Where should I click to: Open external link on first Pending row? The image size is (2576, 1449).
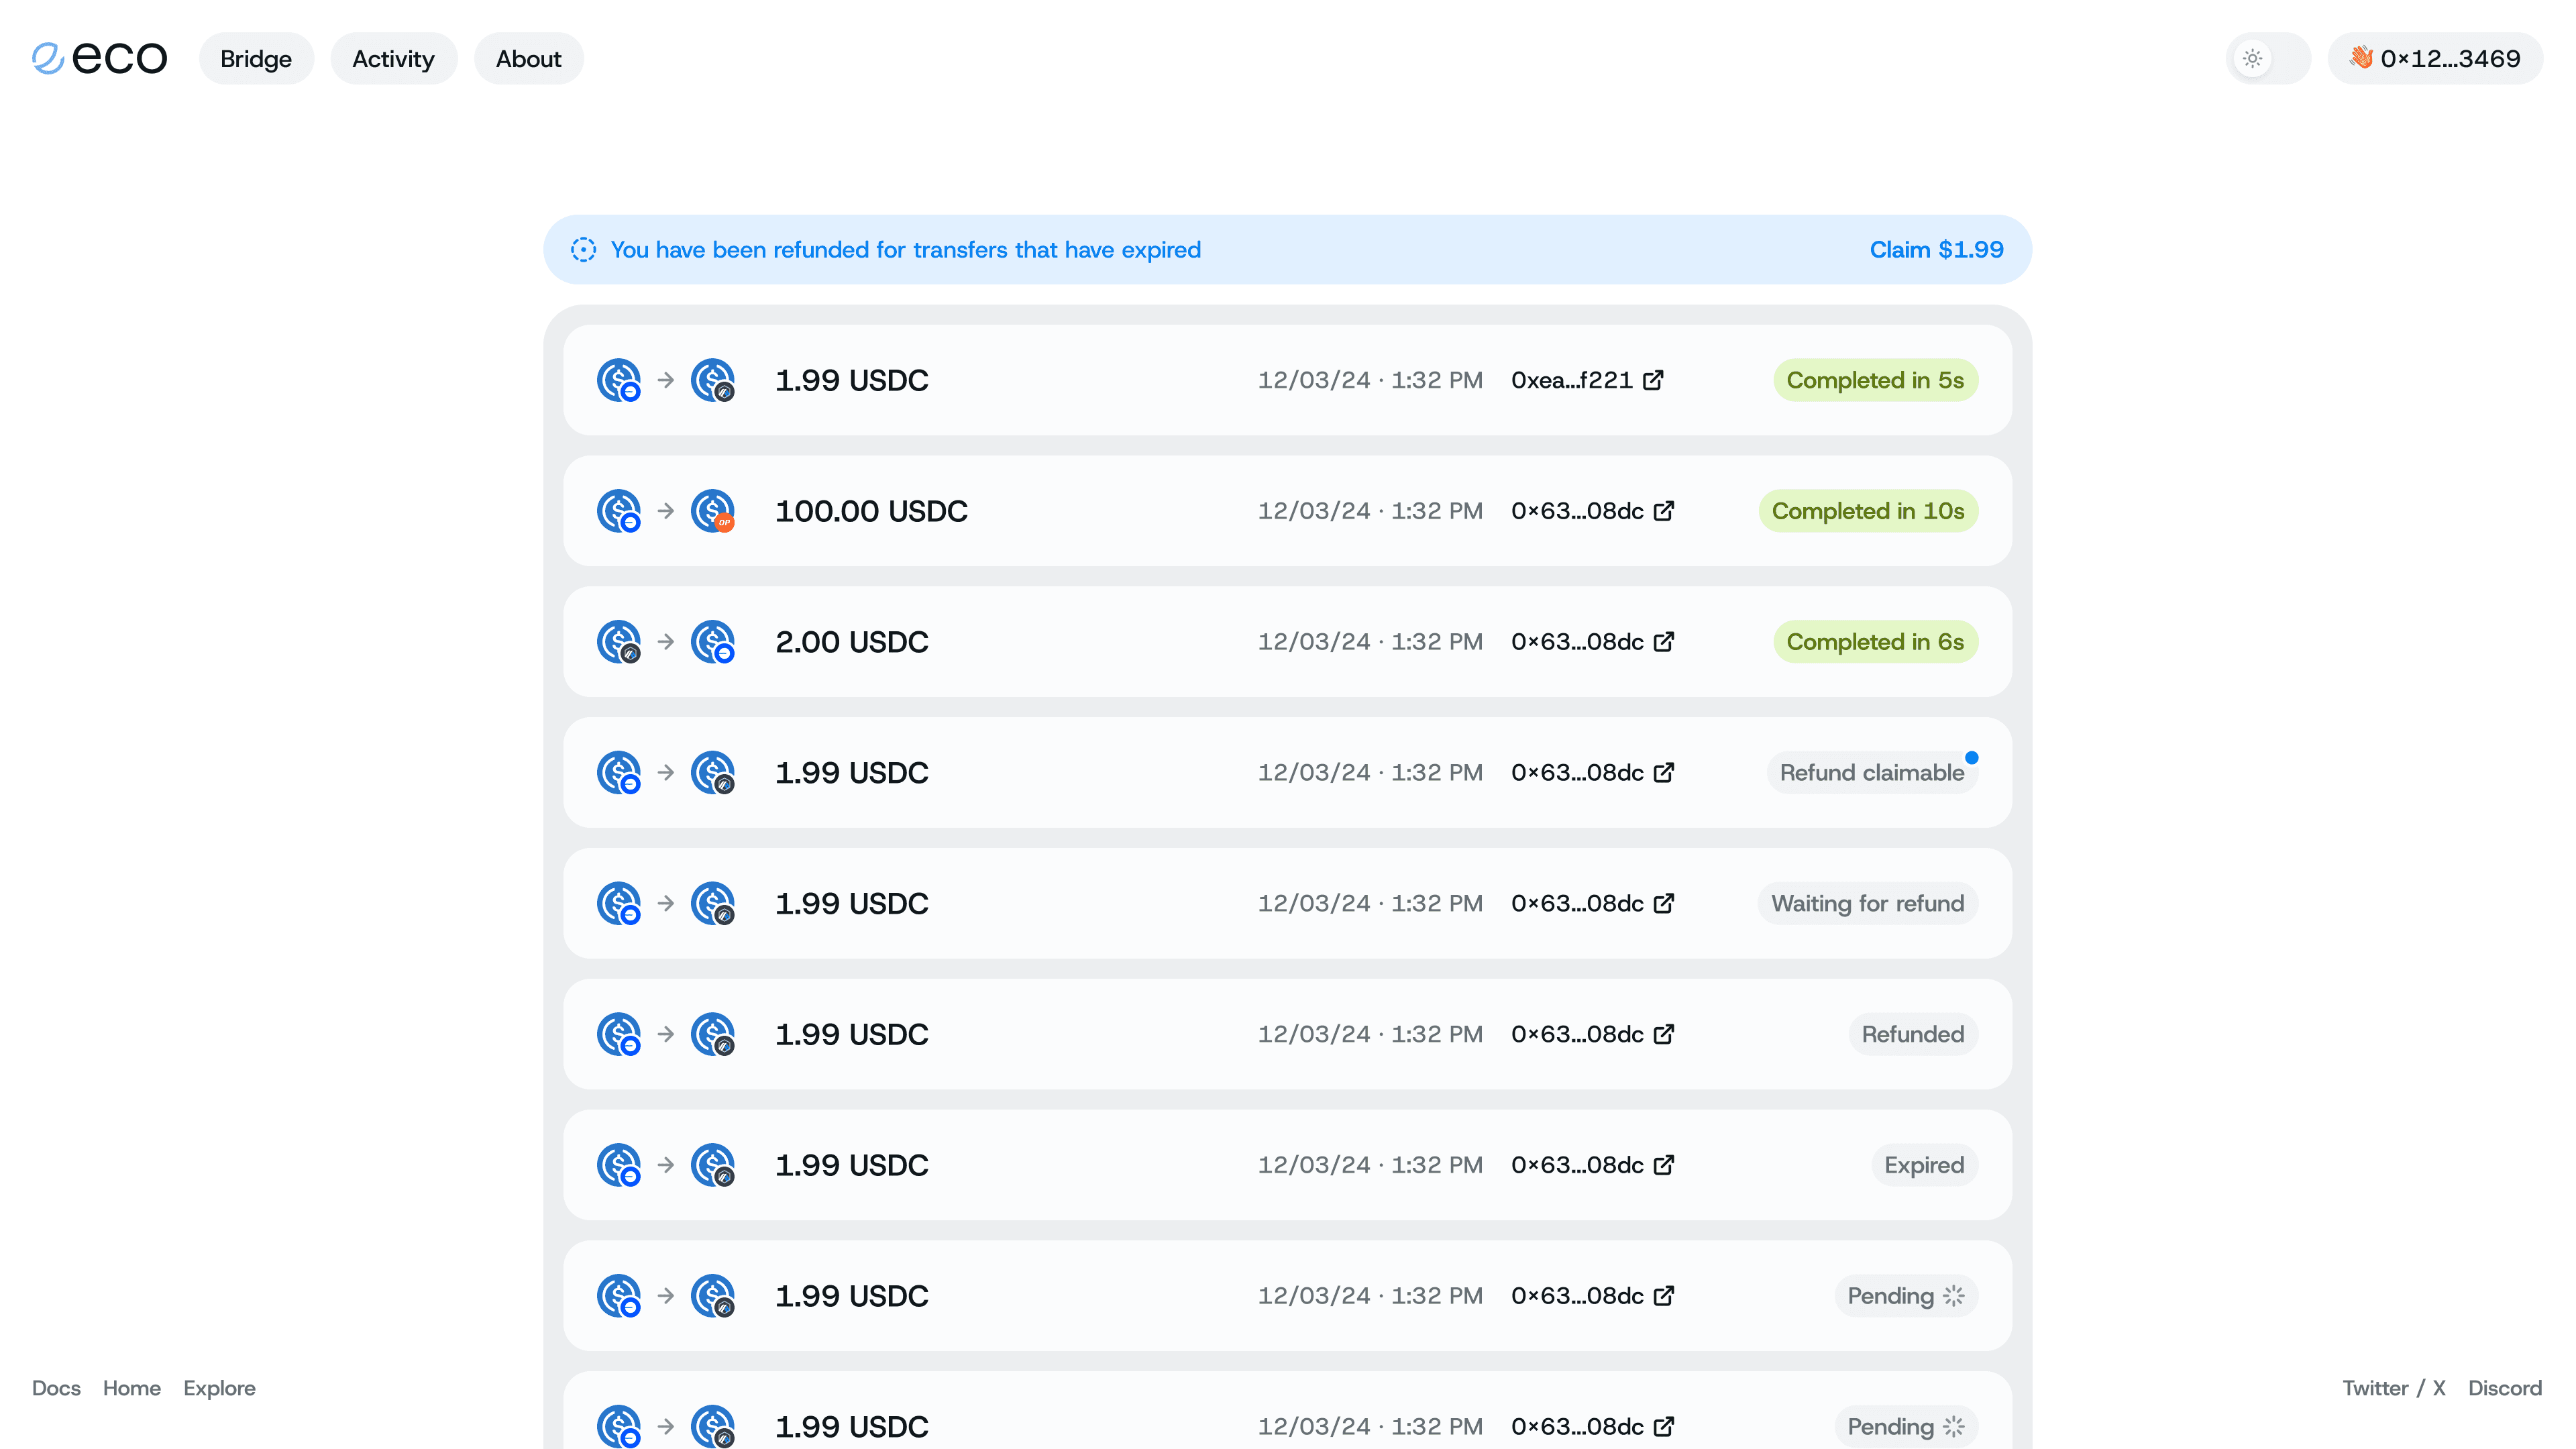(1664, 1296)
